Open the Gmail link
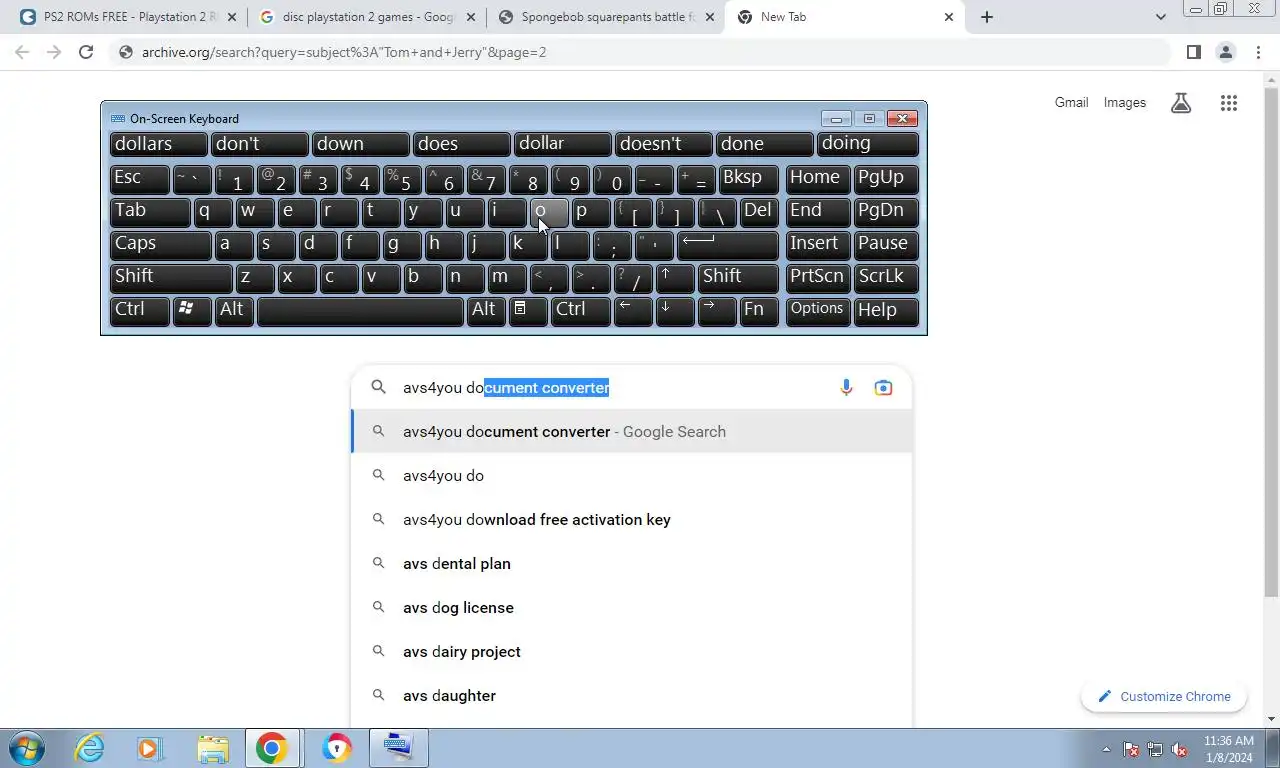The image size is (1280, 768). tap(1071, 102)
